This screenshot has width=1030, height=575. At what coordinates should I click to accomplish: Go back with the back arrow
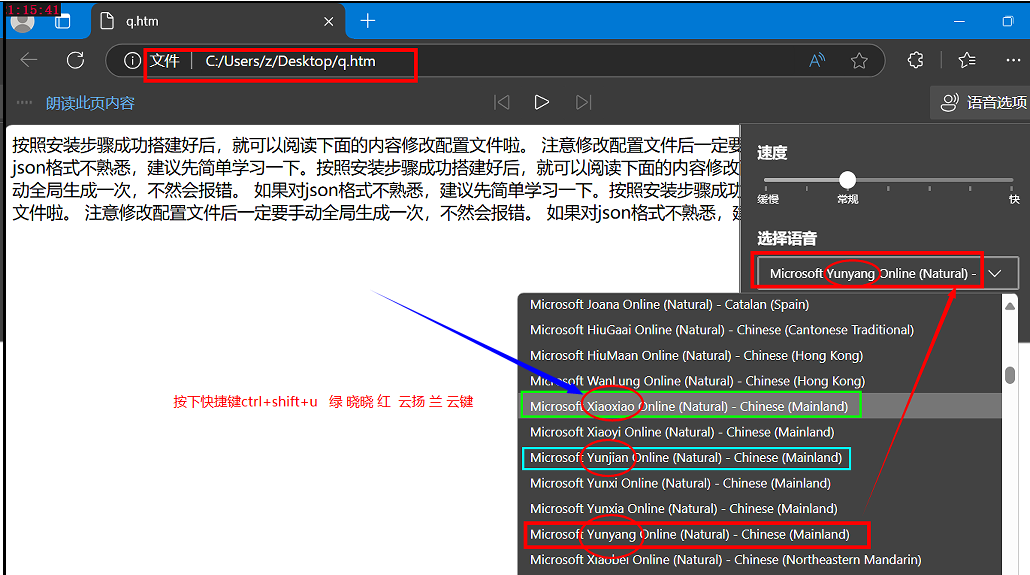tap(29, 60)
